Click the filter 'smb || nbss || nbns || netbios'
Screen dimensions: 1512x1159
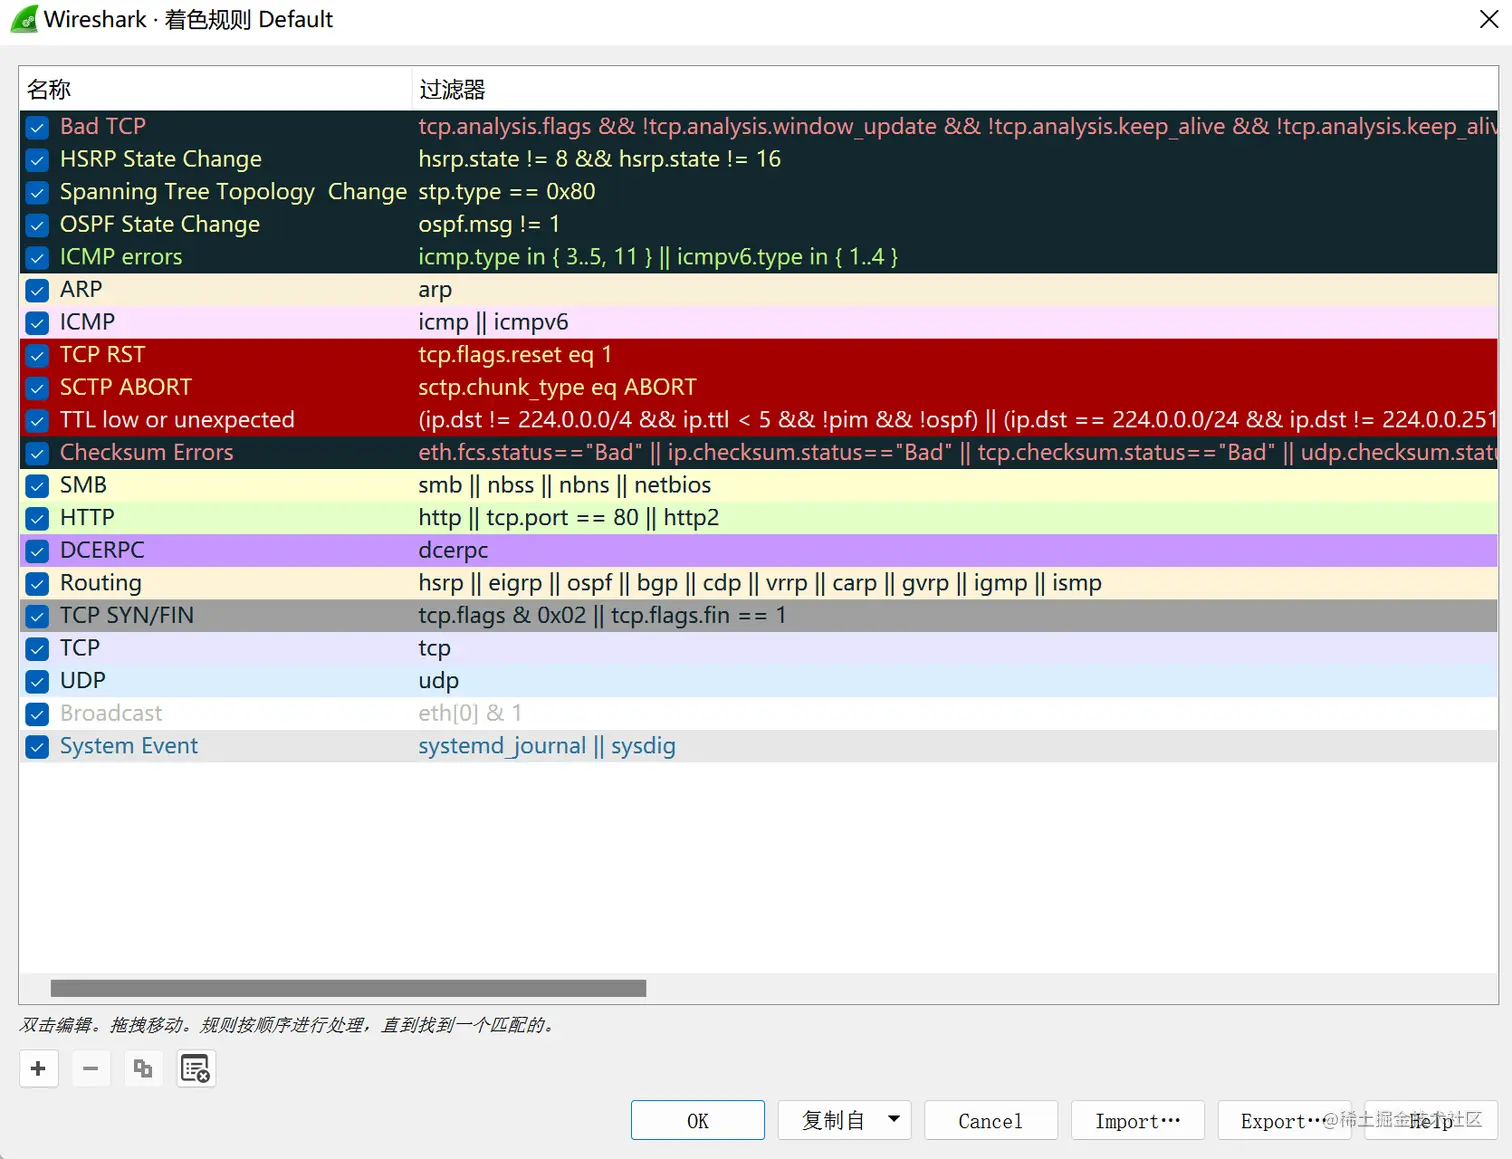[x=565, y=485]
